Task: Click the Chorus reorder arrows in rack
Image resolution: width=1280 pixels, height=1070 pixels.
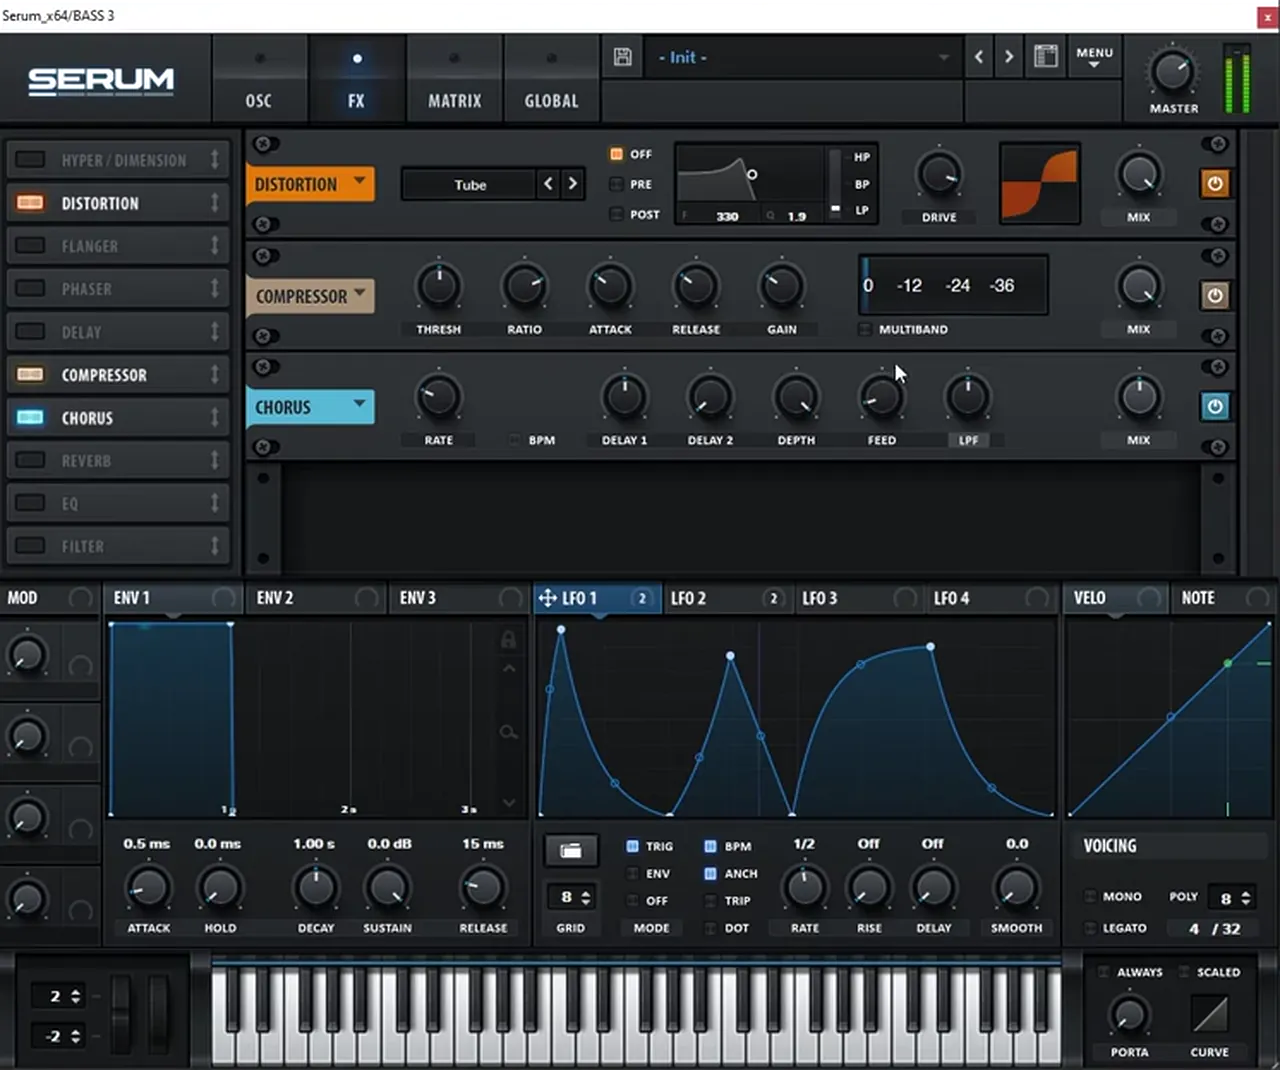Action: pos(214,418)
